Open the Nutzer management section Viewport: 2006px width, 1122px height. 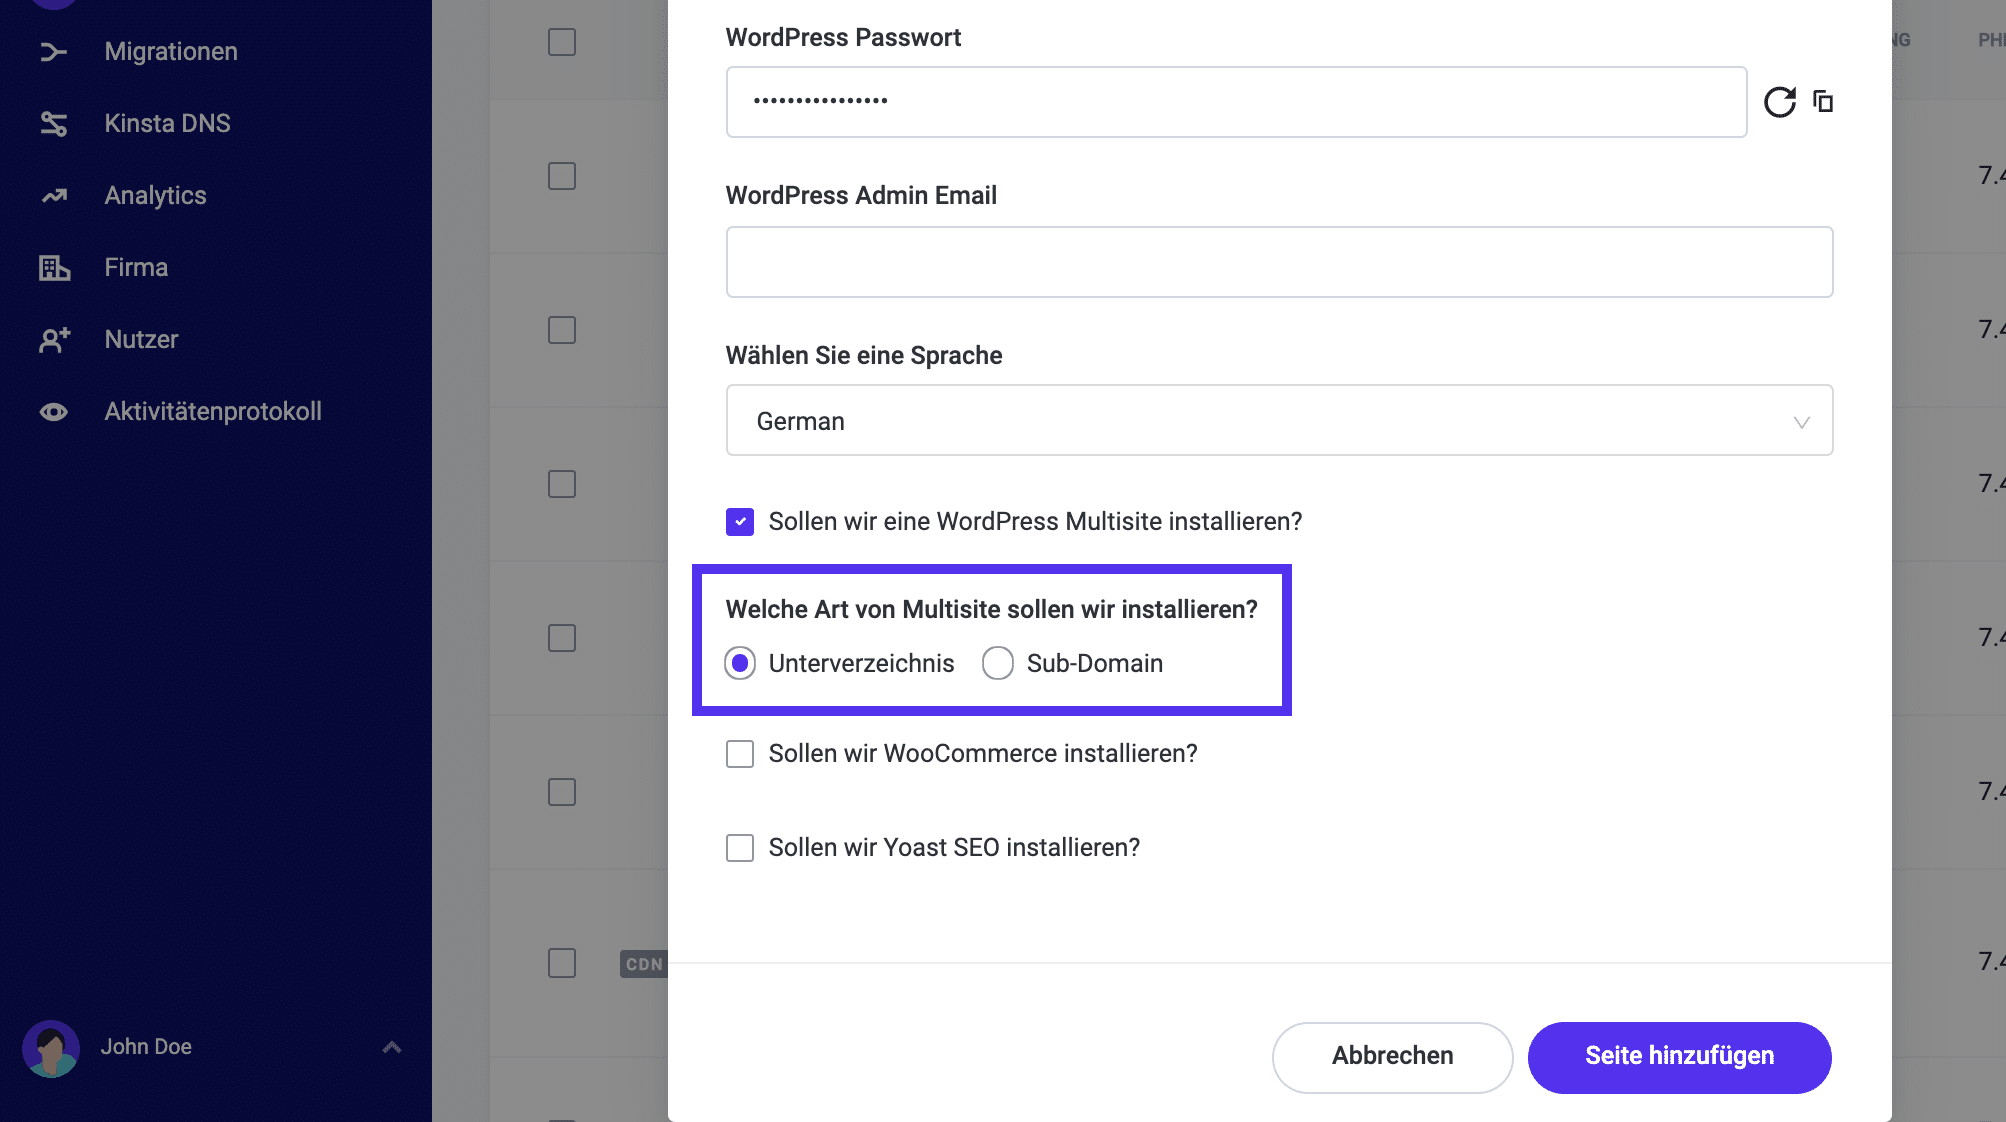pyautogui.click(x=140, y=339)
